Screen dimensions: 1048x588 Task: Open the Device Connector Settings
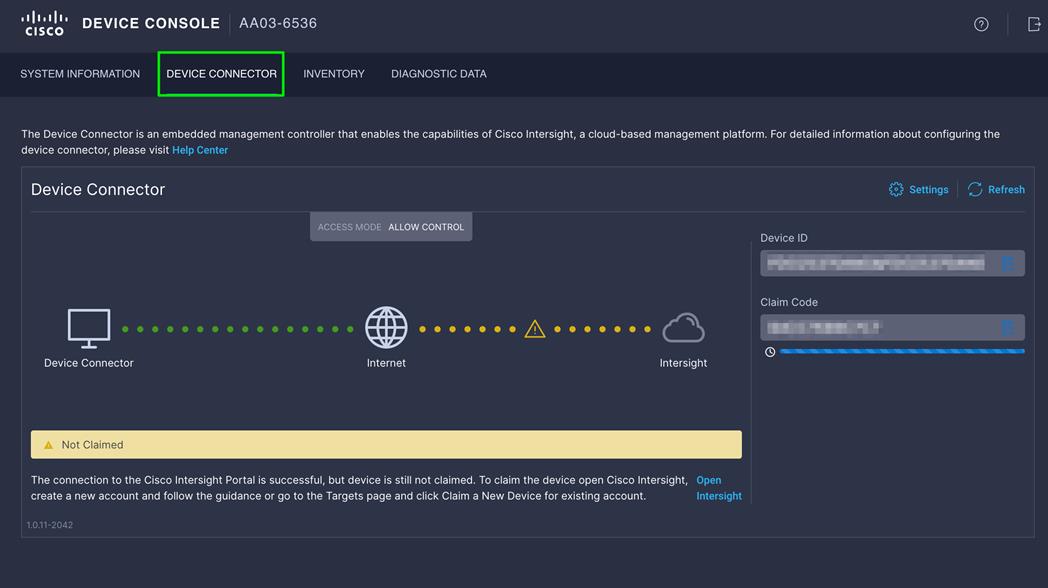coord(918,189)
